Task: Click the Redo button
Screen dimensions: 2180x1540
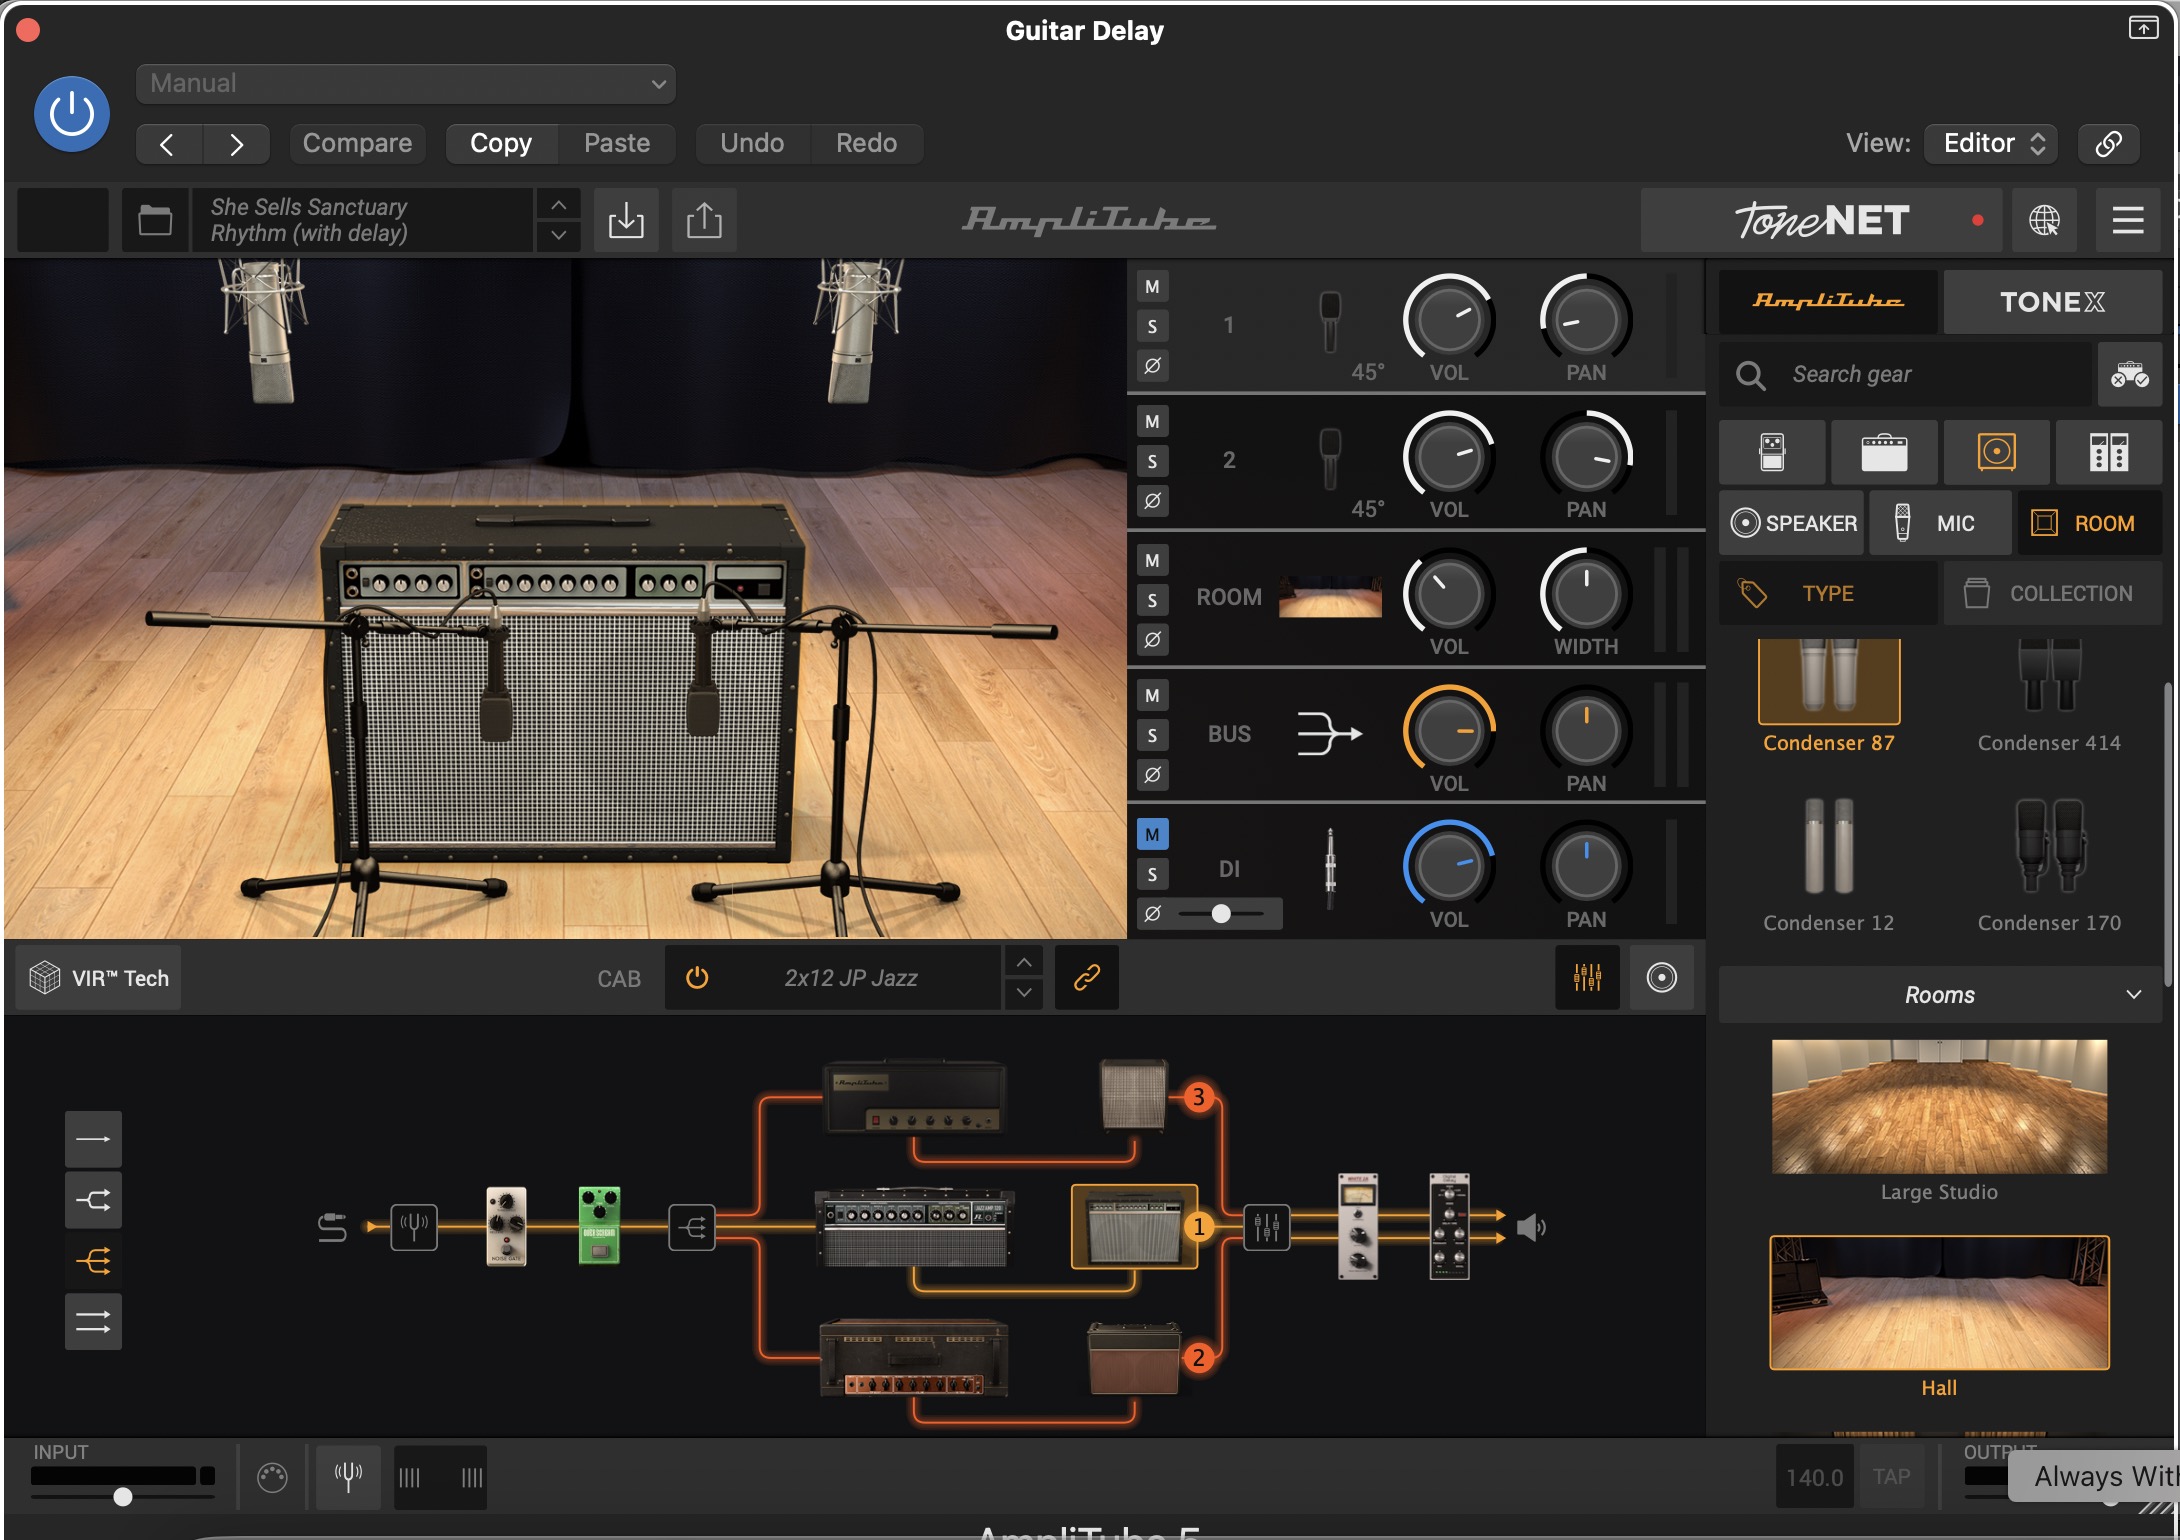Action: [x=866, y=143]
